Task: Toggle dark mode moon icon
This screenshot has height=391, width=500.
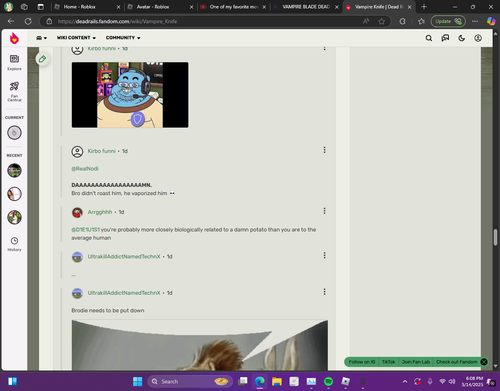Action: point(462,38)
